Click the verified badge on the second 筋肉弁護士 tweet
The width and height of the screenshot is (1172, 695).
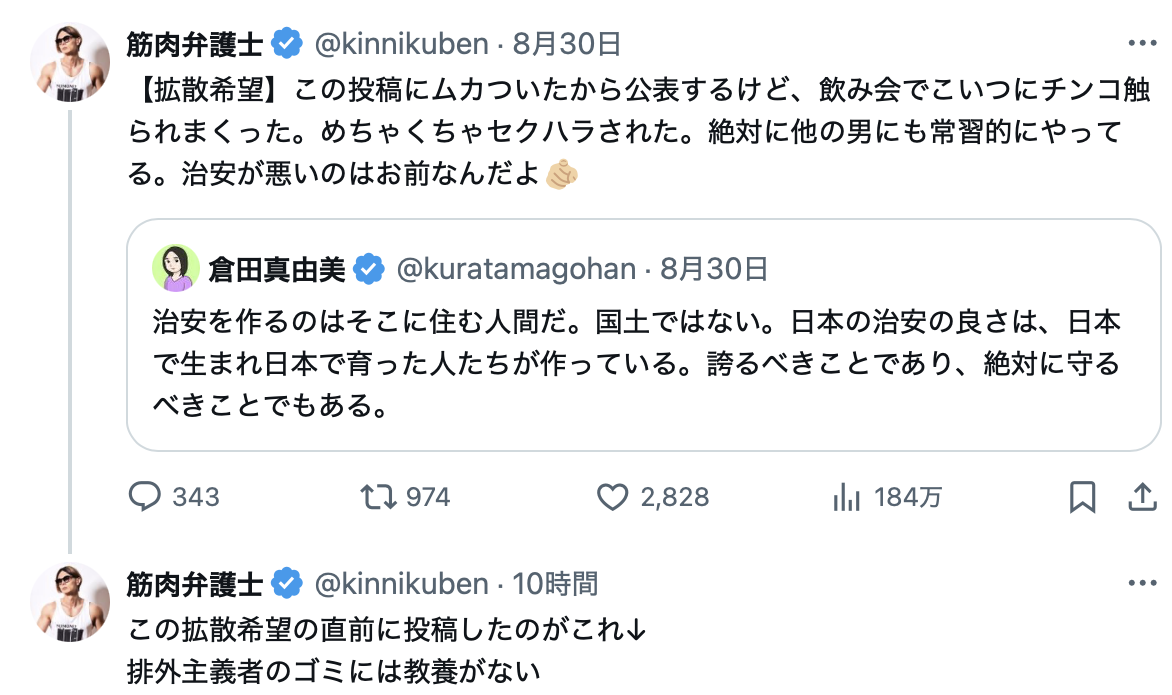(x=289, y=583)
